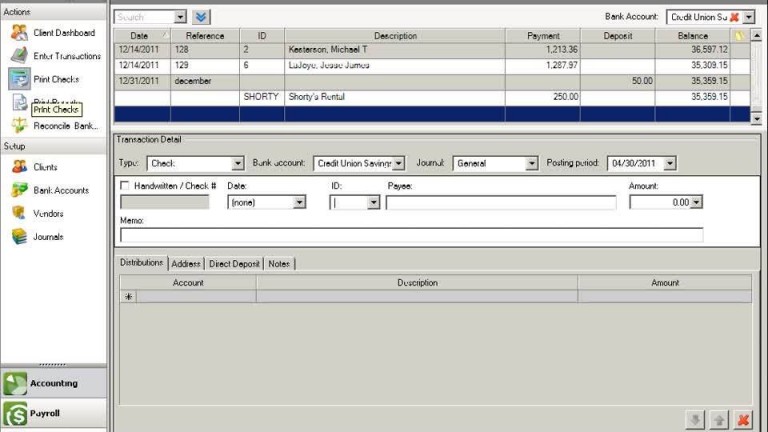
Task: Switch to the Address tab
Action: coord(186,264)
